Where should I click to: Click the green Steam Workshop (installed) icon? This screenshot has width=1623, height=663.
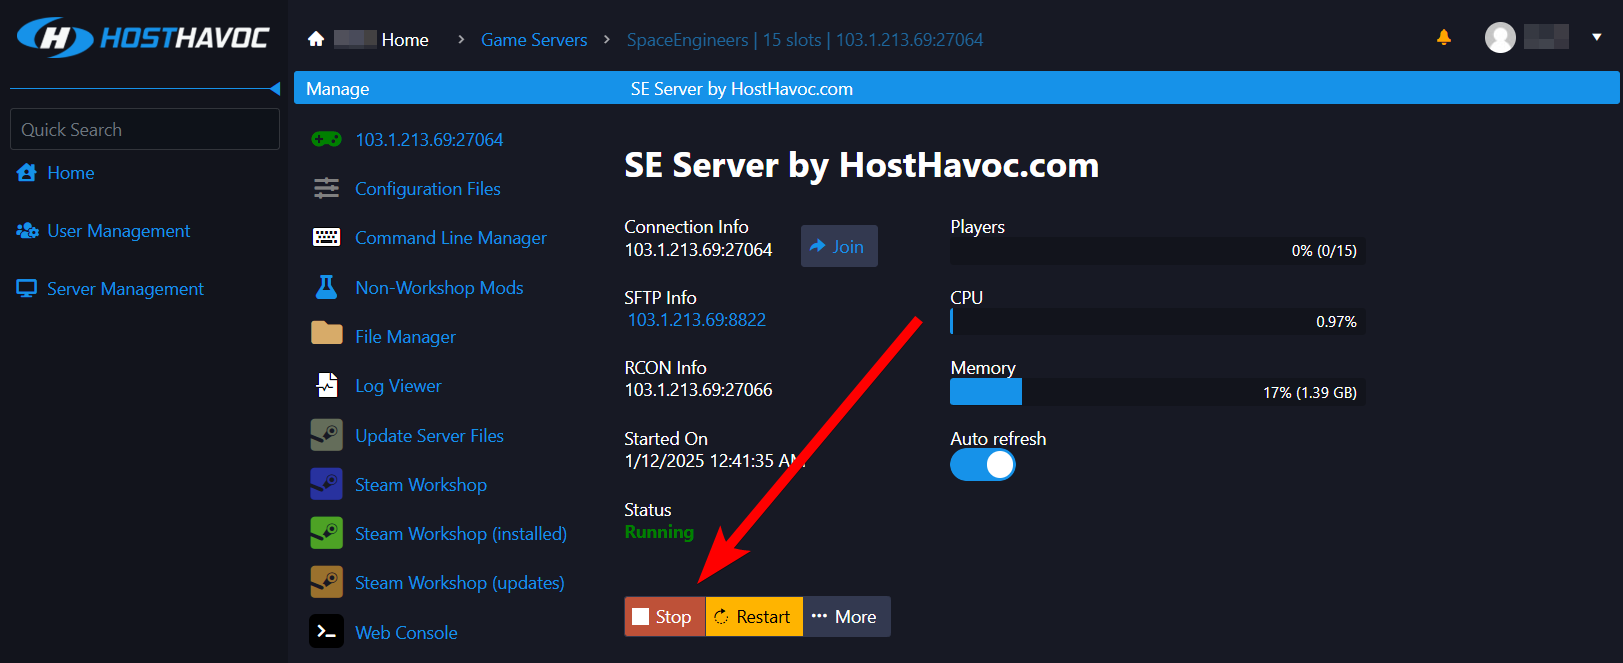tap(326, 533)
